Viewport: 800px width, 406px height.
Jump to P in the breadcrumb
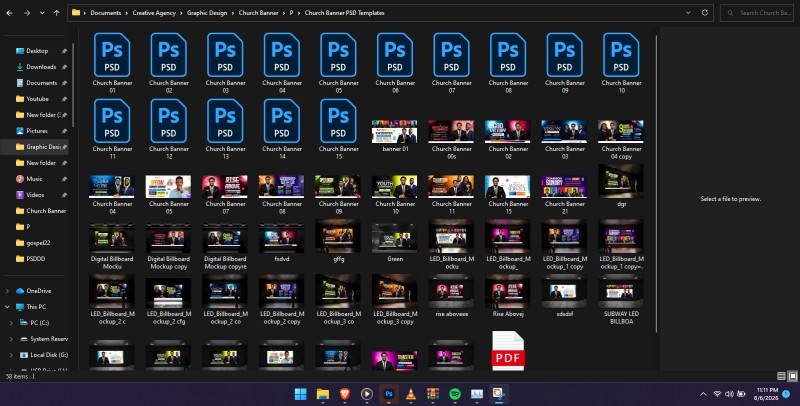click(291, 13)
